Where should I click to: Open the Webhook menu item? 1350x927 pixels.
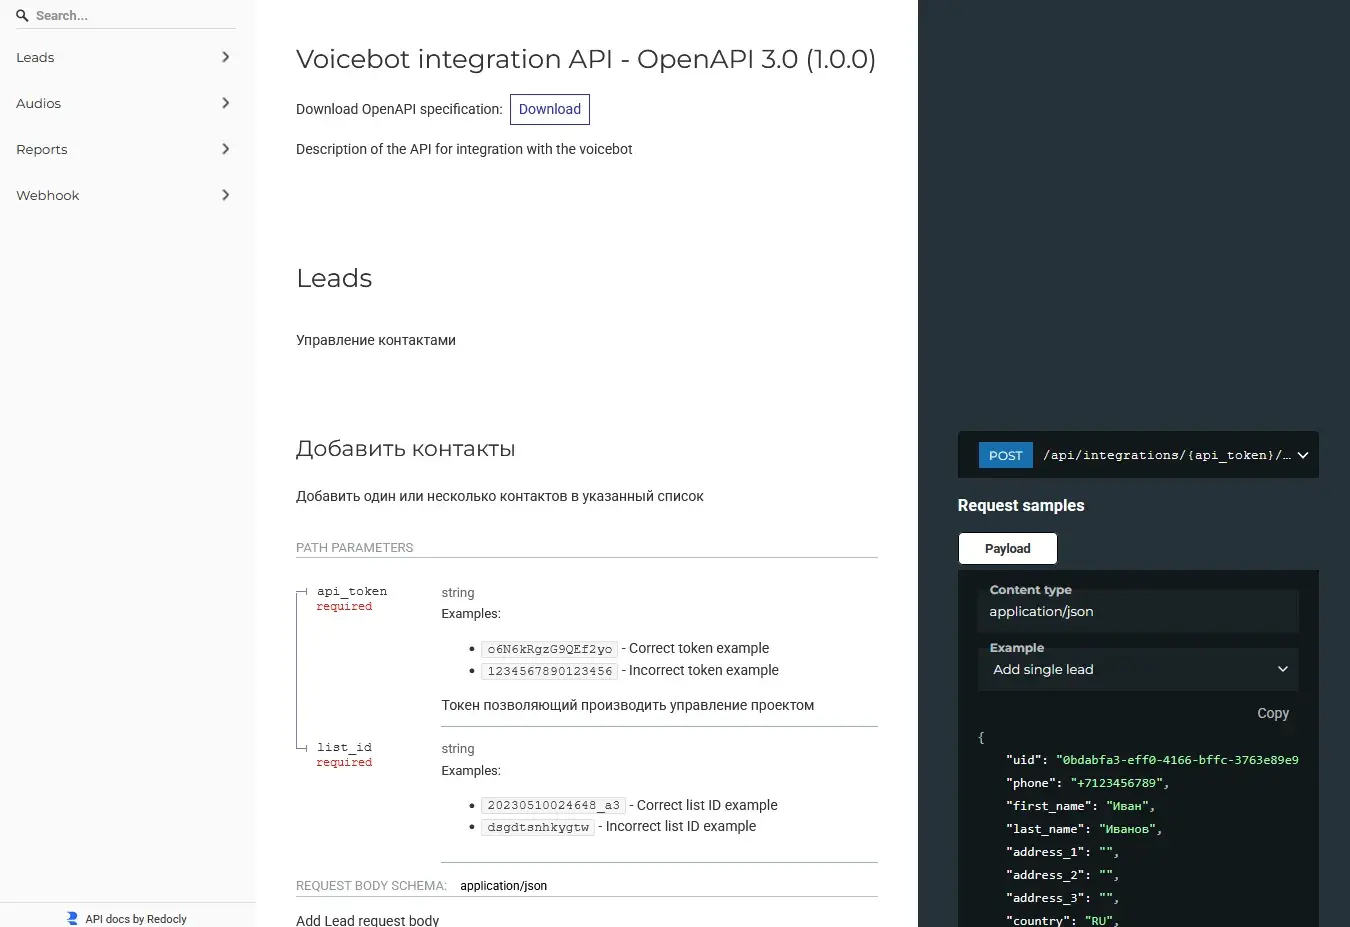[x=127, y=195]
